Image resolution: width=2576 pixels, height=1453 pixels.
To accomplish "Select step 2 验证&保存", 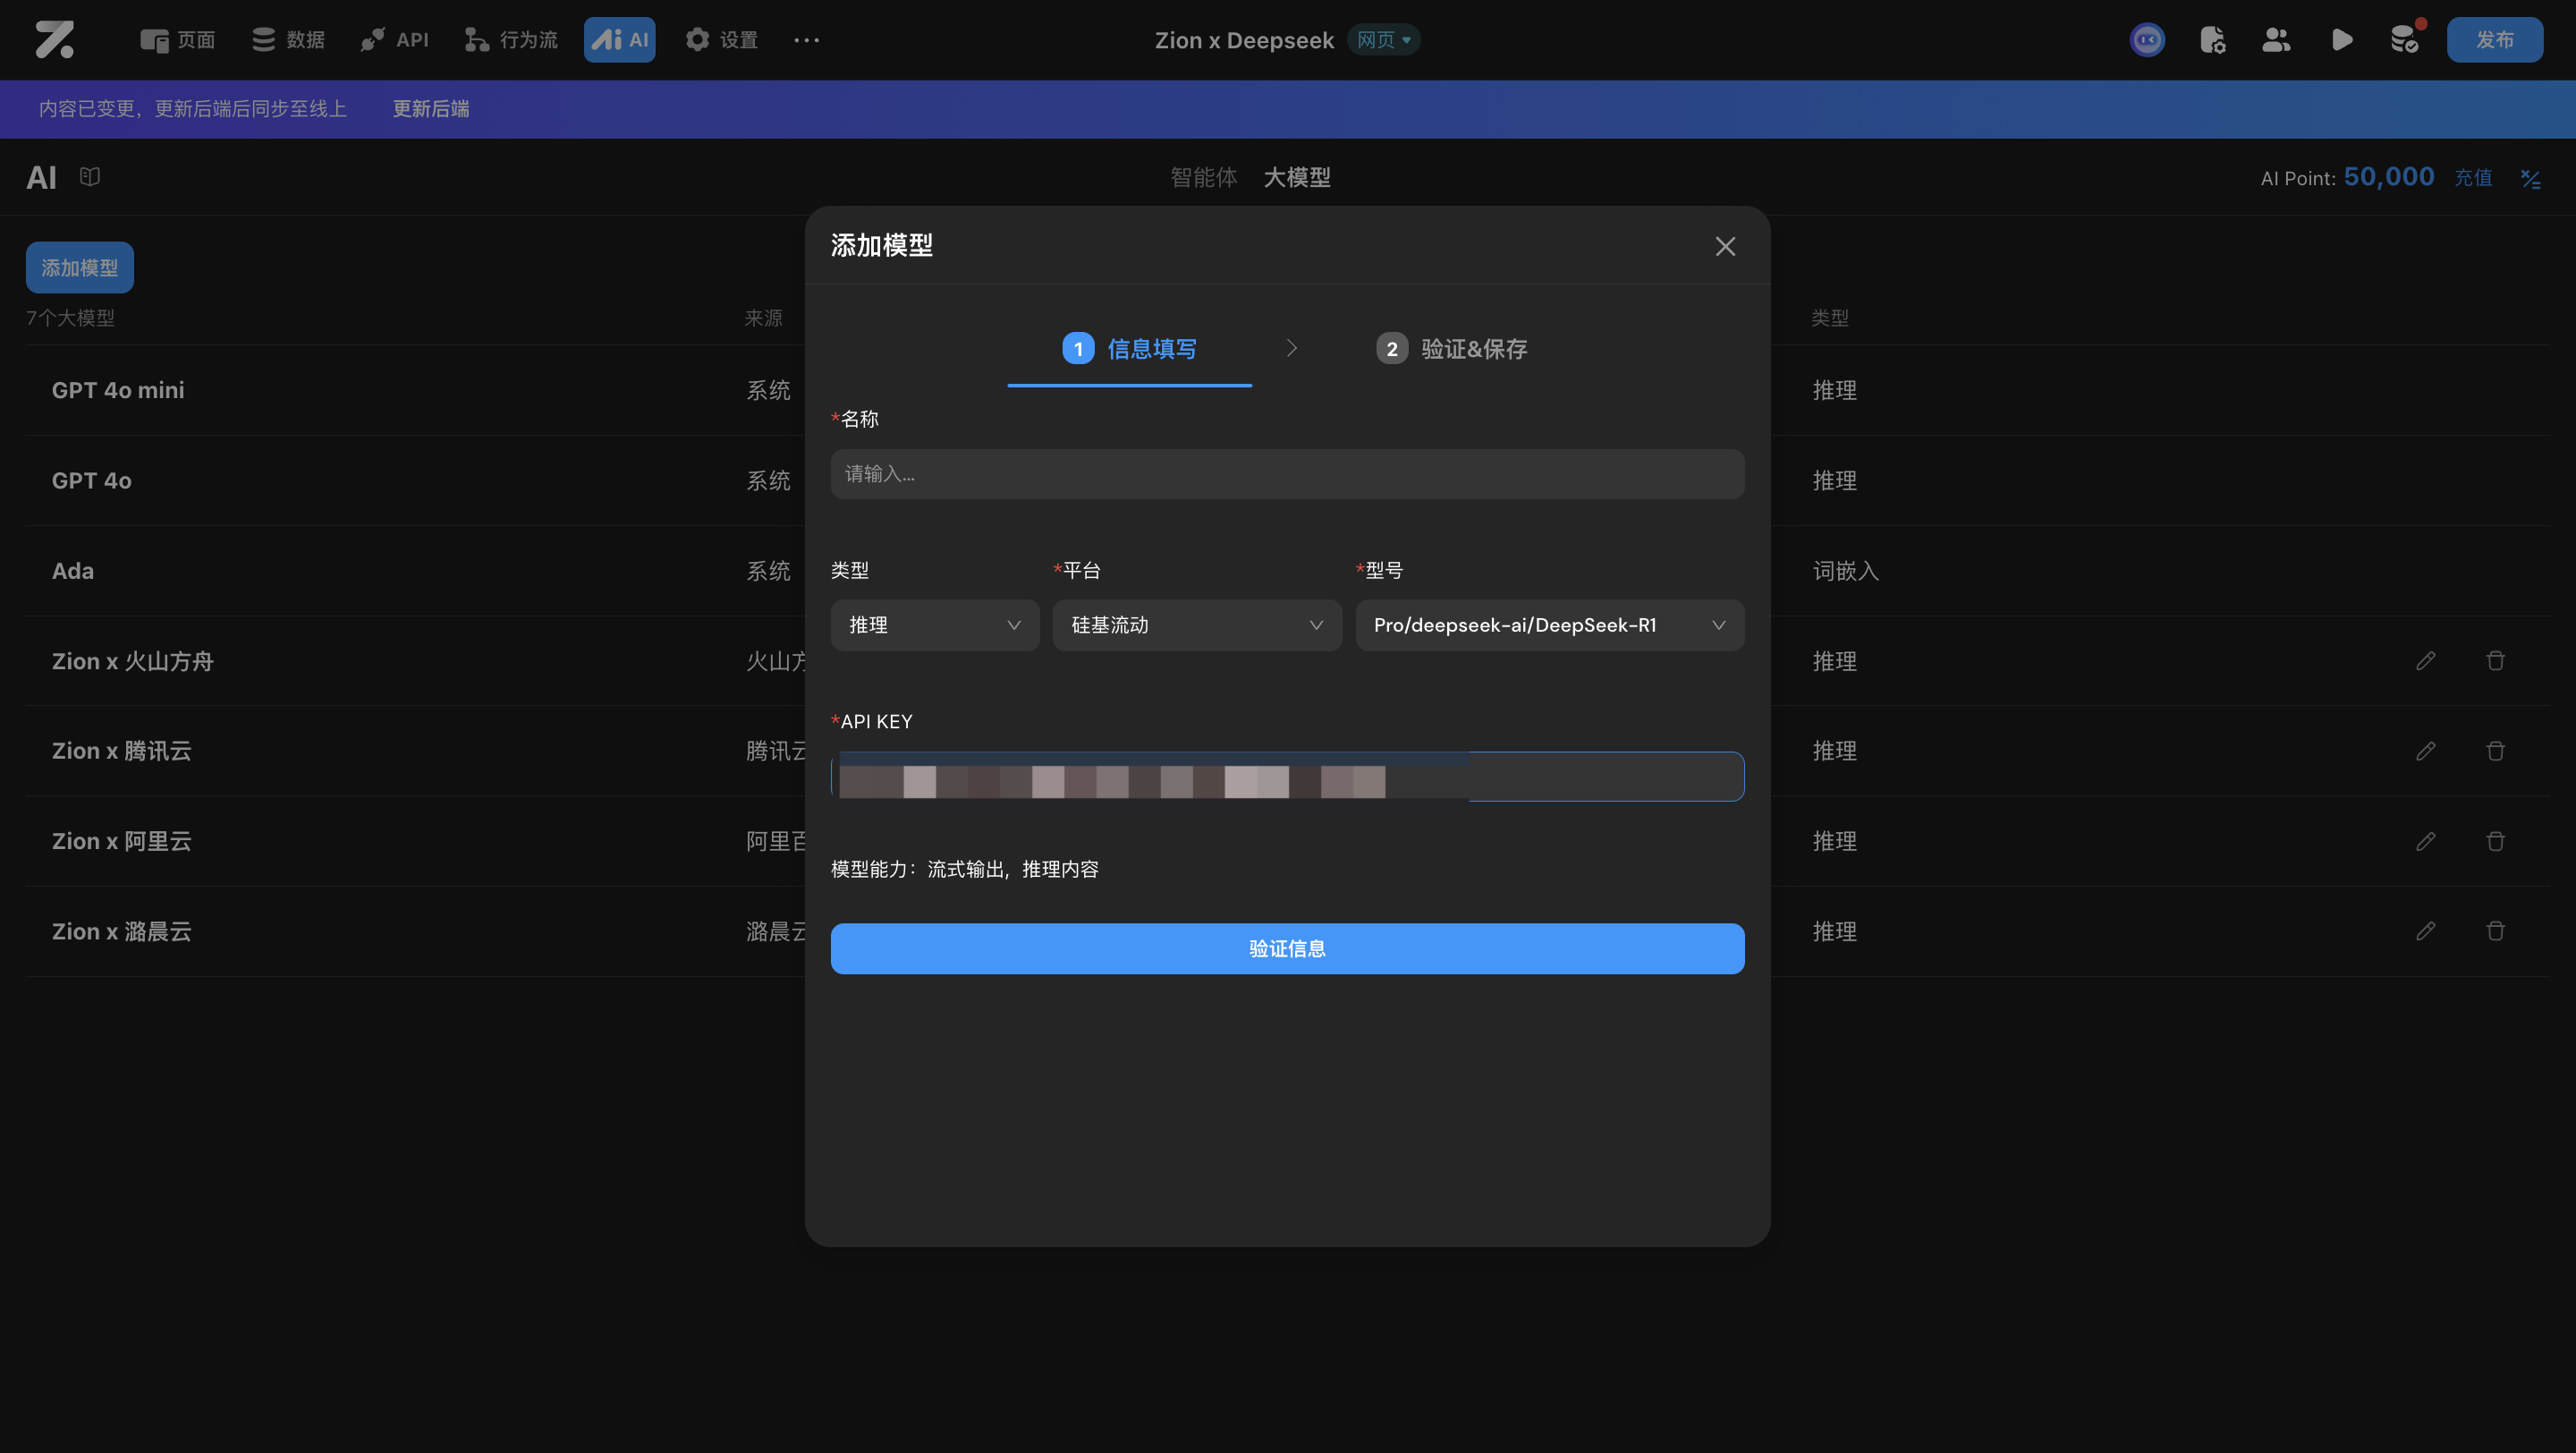I will (1452, 349).
